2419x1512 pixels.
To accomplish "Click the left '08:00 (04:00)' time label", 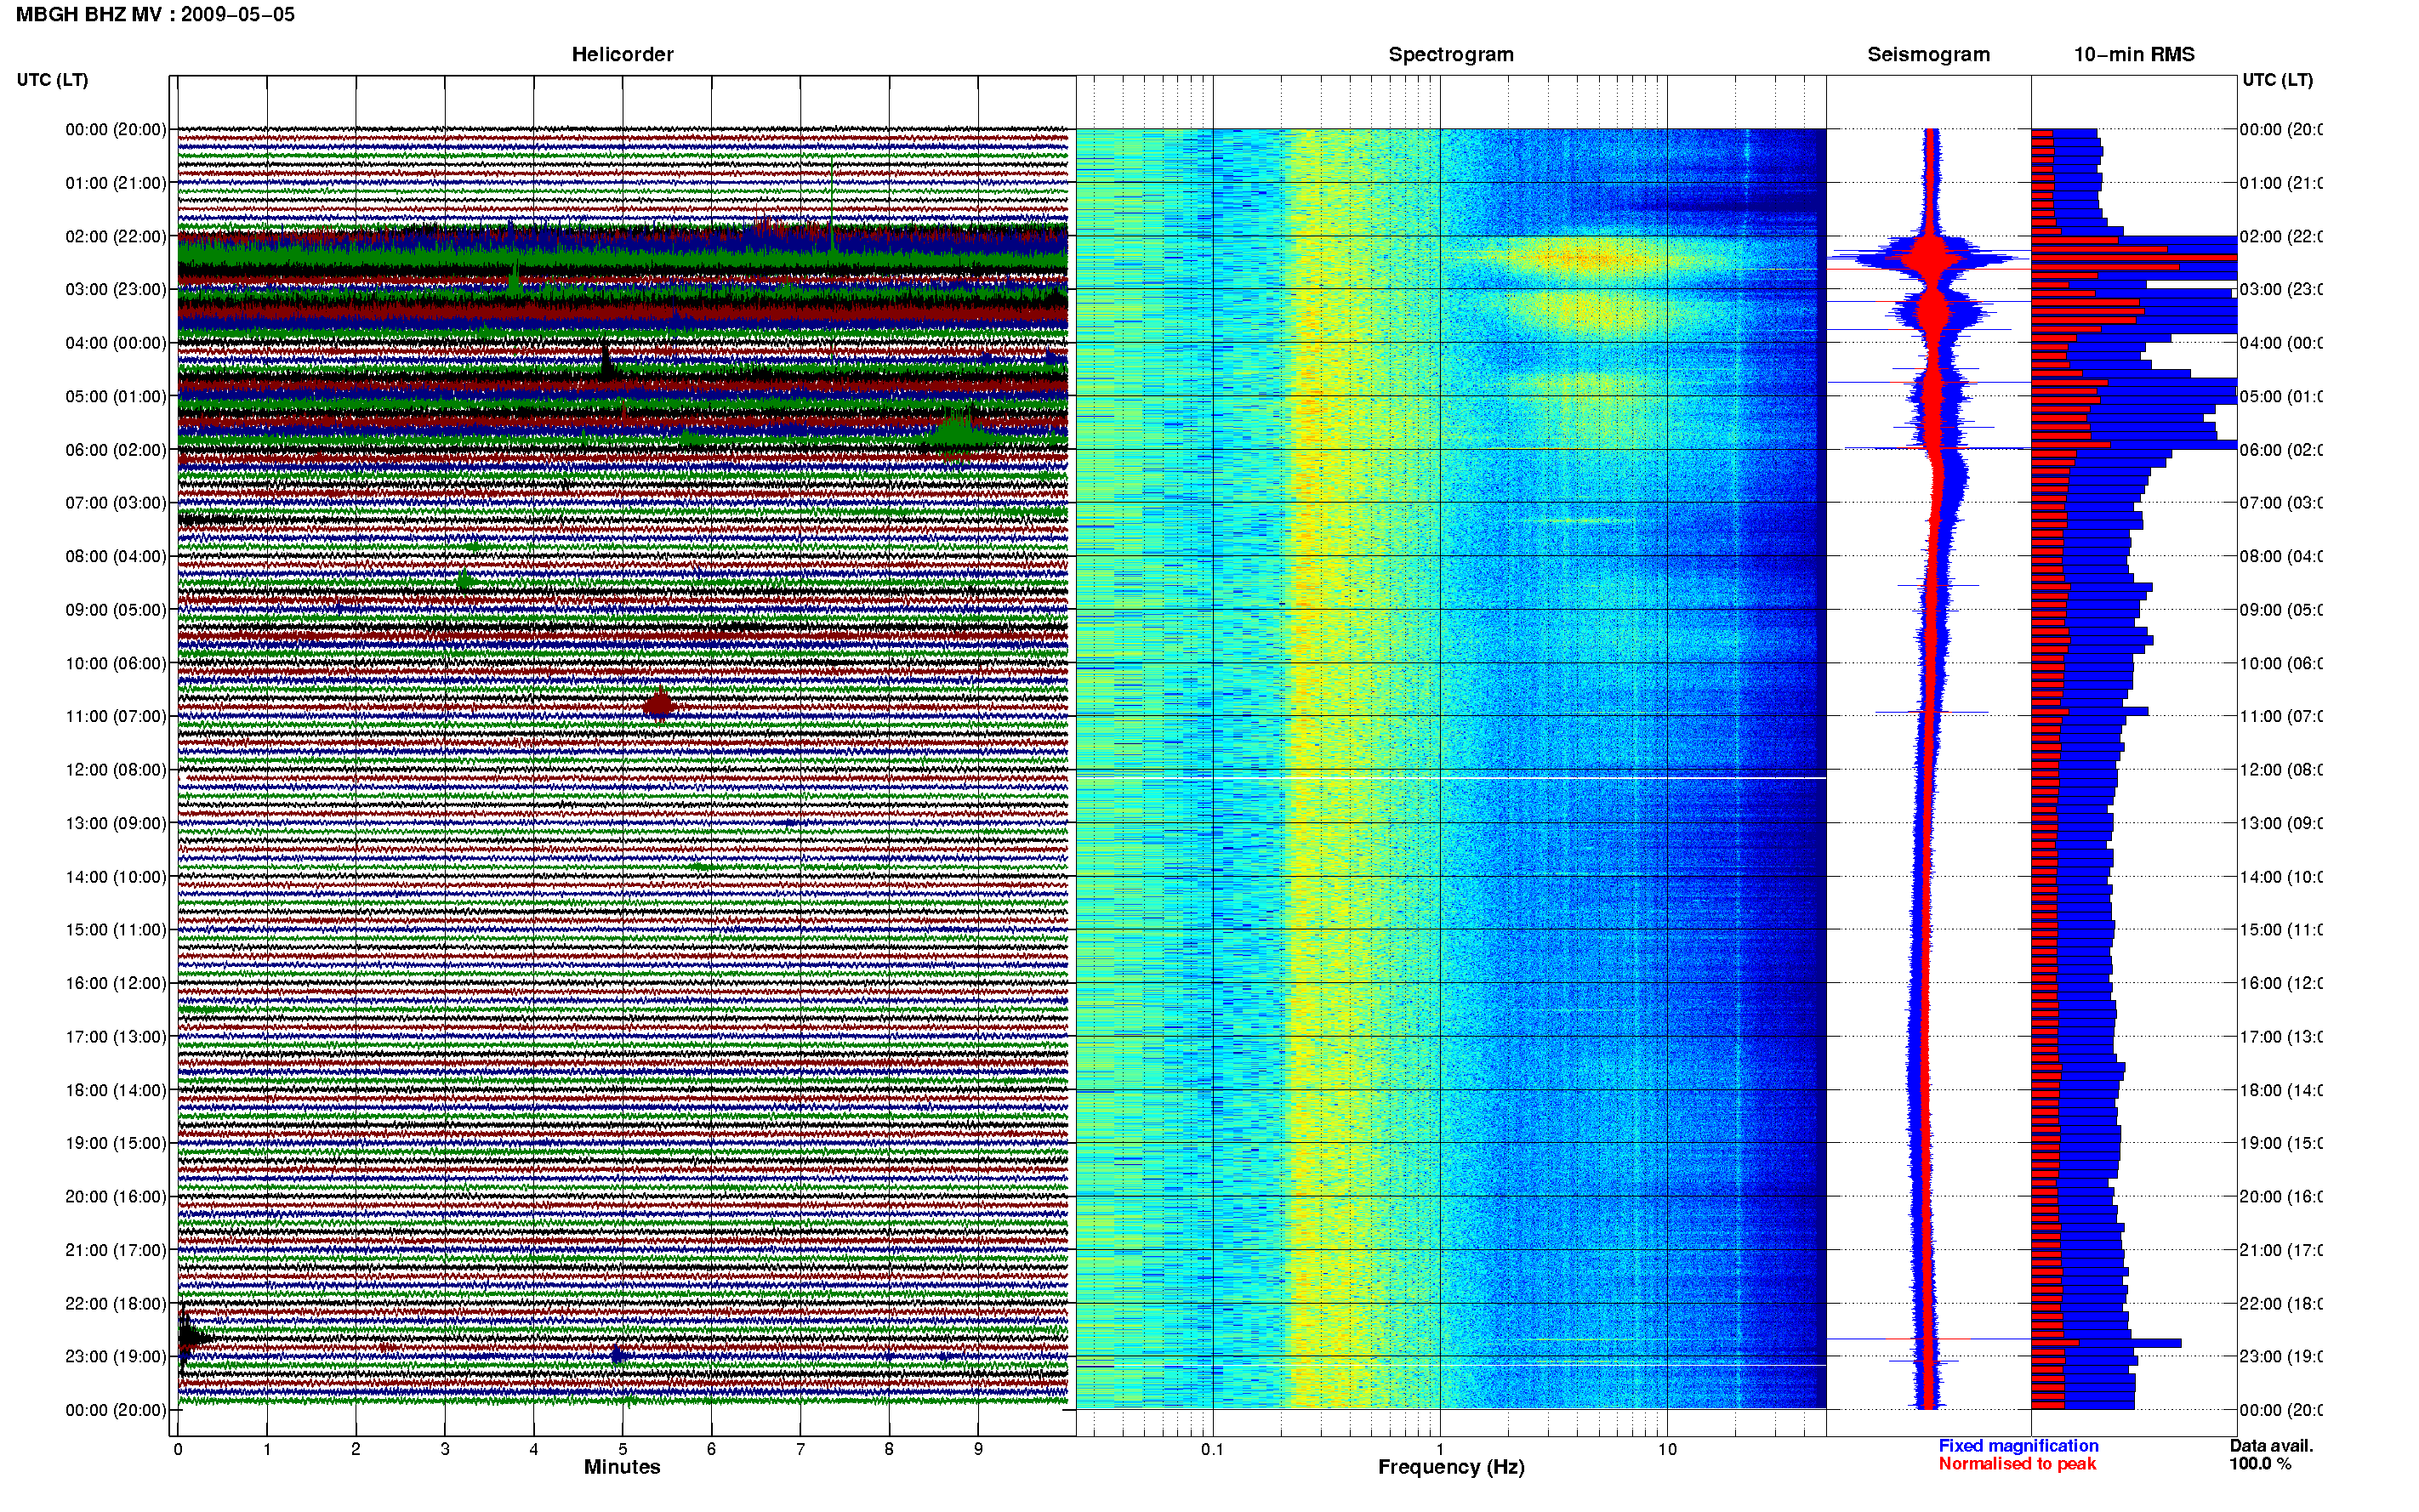I will 116,556.
